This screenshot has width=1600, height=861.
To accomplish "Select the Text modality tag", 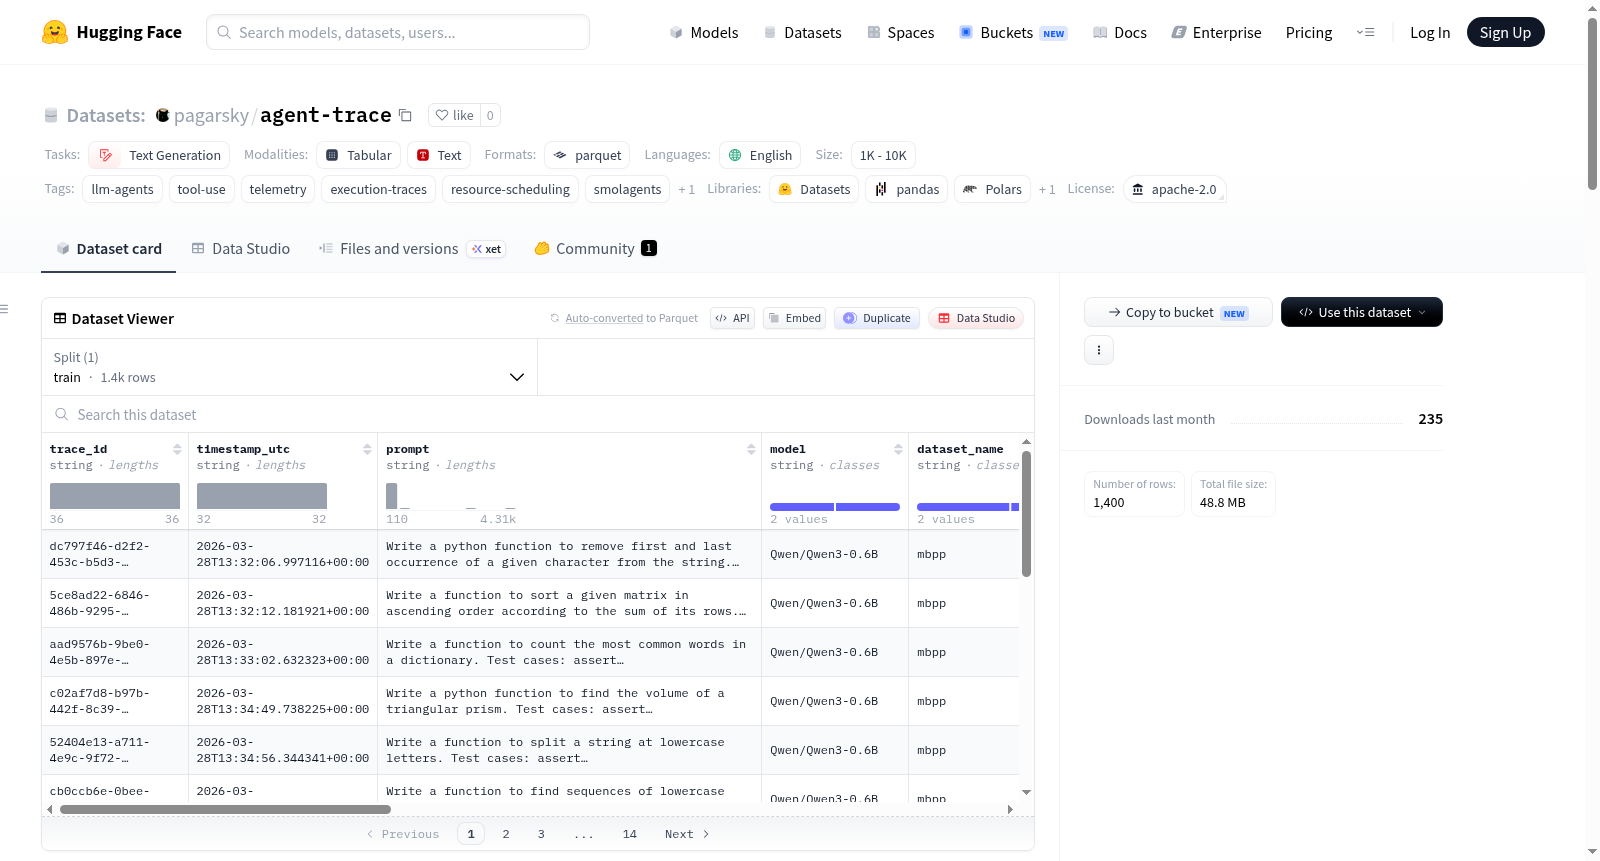I will (439, 155).
